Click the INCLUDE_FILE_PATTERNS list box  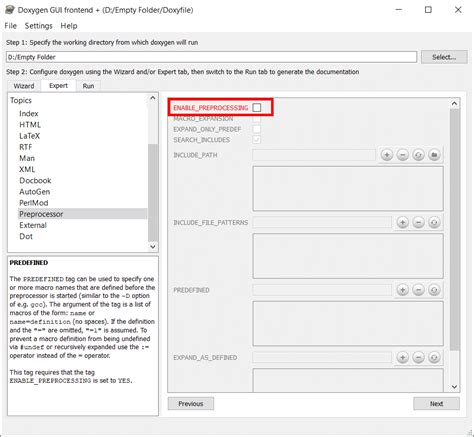(x=348, y=256)
